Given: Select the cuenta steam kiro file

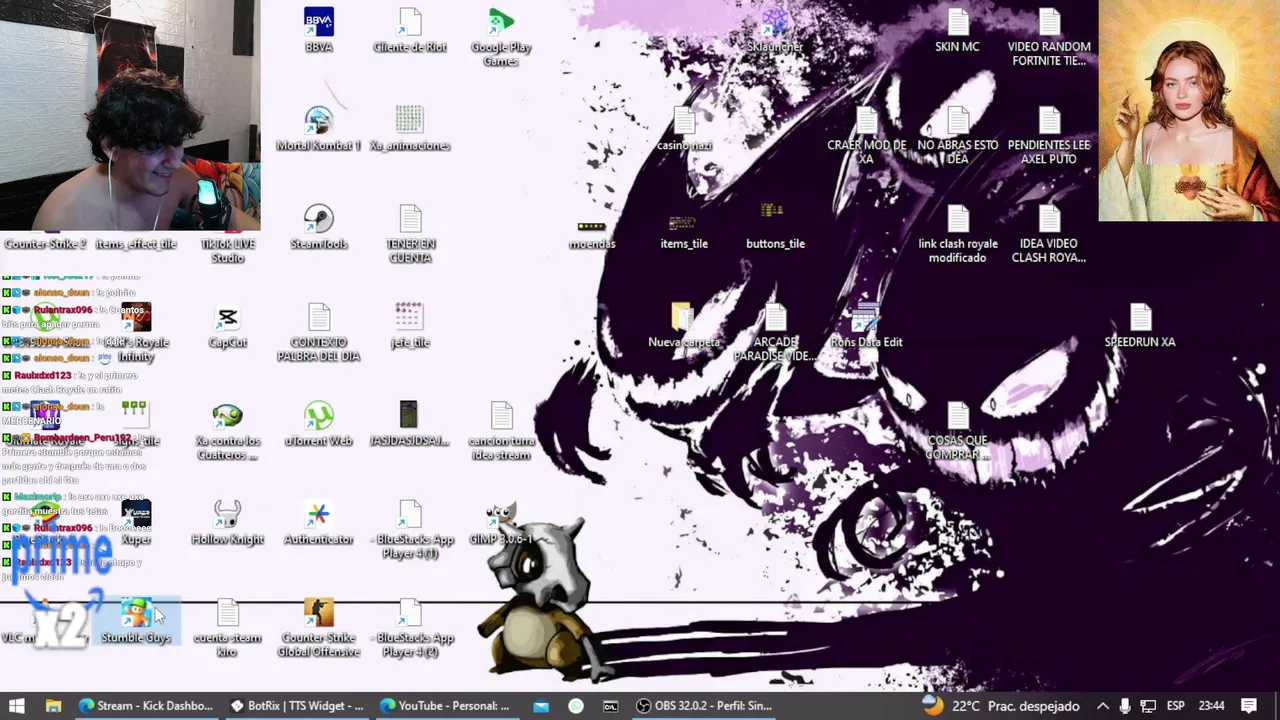Looking at the screenshot, I should click(227, 628).
